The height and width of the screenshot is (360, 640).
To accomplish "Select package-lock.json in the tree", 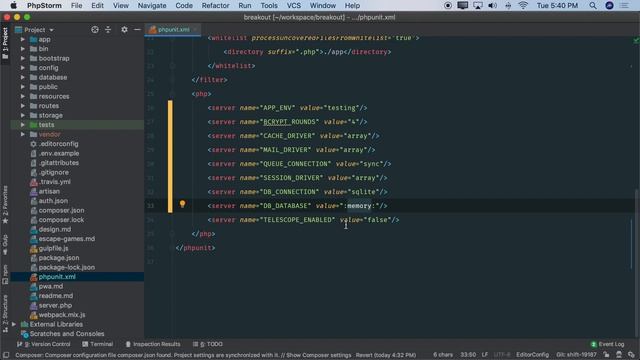I will [67, 267].
